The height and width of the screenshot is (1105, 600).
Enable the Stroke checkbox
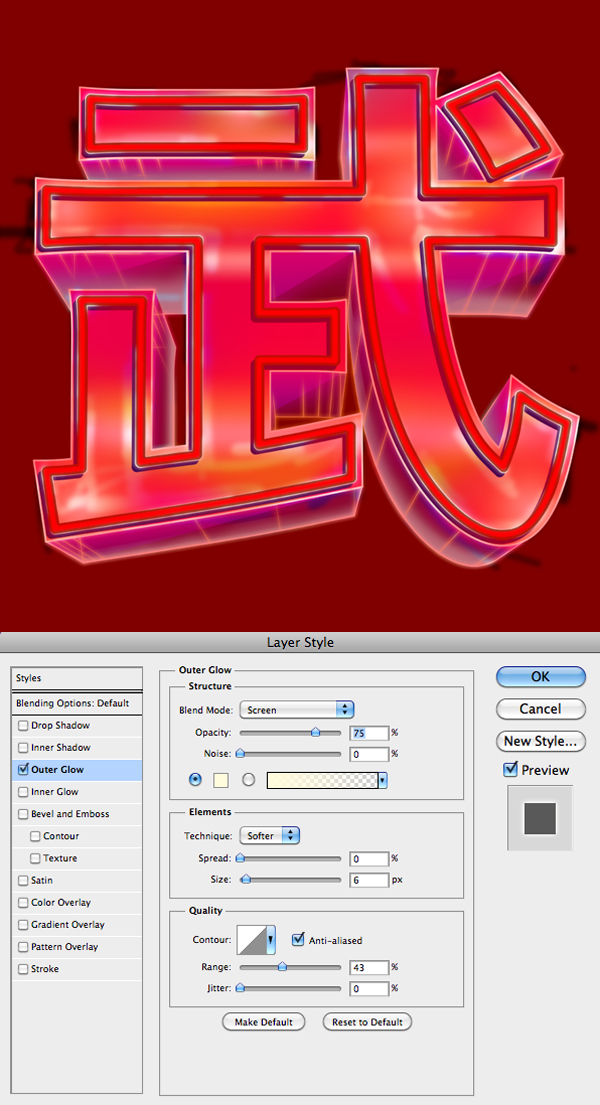click(24, 969)
